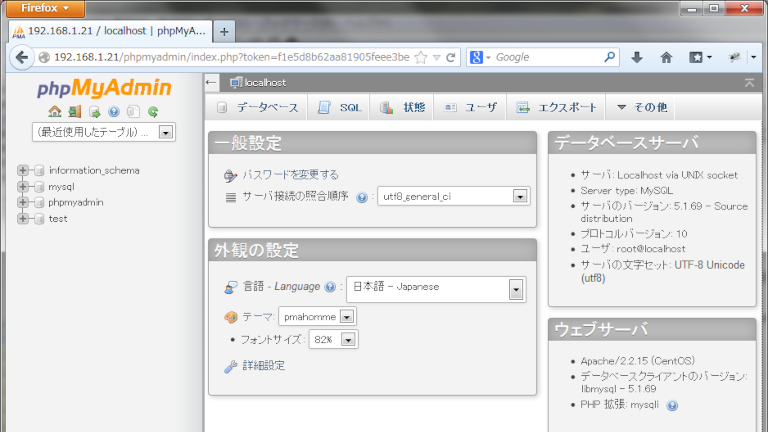Viewport: 768px width, 432px height.
Task: Expand the test database node
Action: click(x=23, y=218)
